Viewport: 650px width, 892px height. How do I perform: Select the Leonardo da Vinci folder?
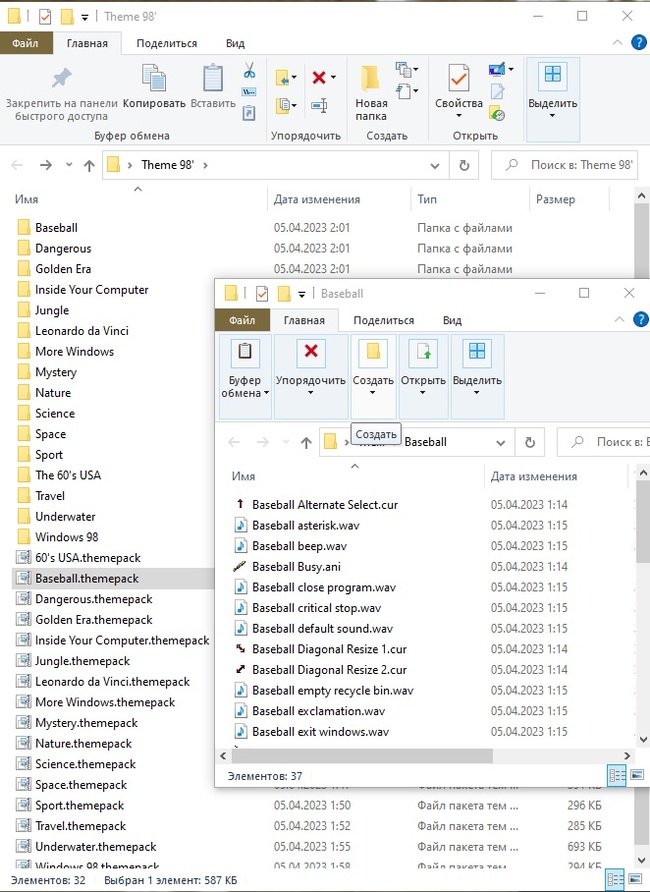coord(81,331)
